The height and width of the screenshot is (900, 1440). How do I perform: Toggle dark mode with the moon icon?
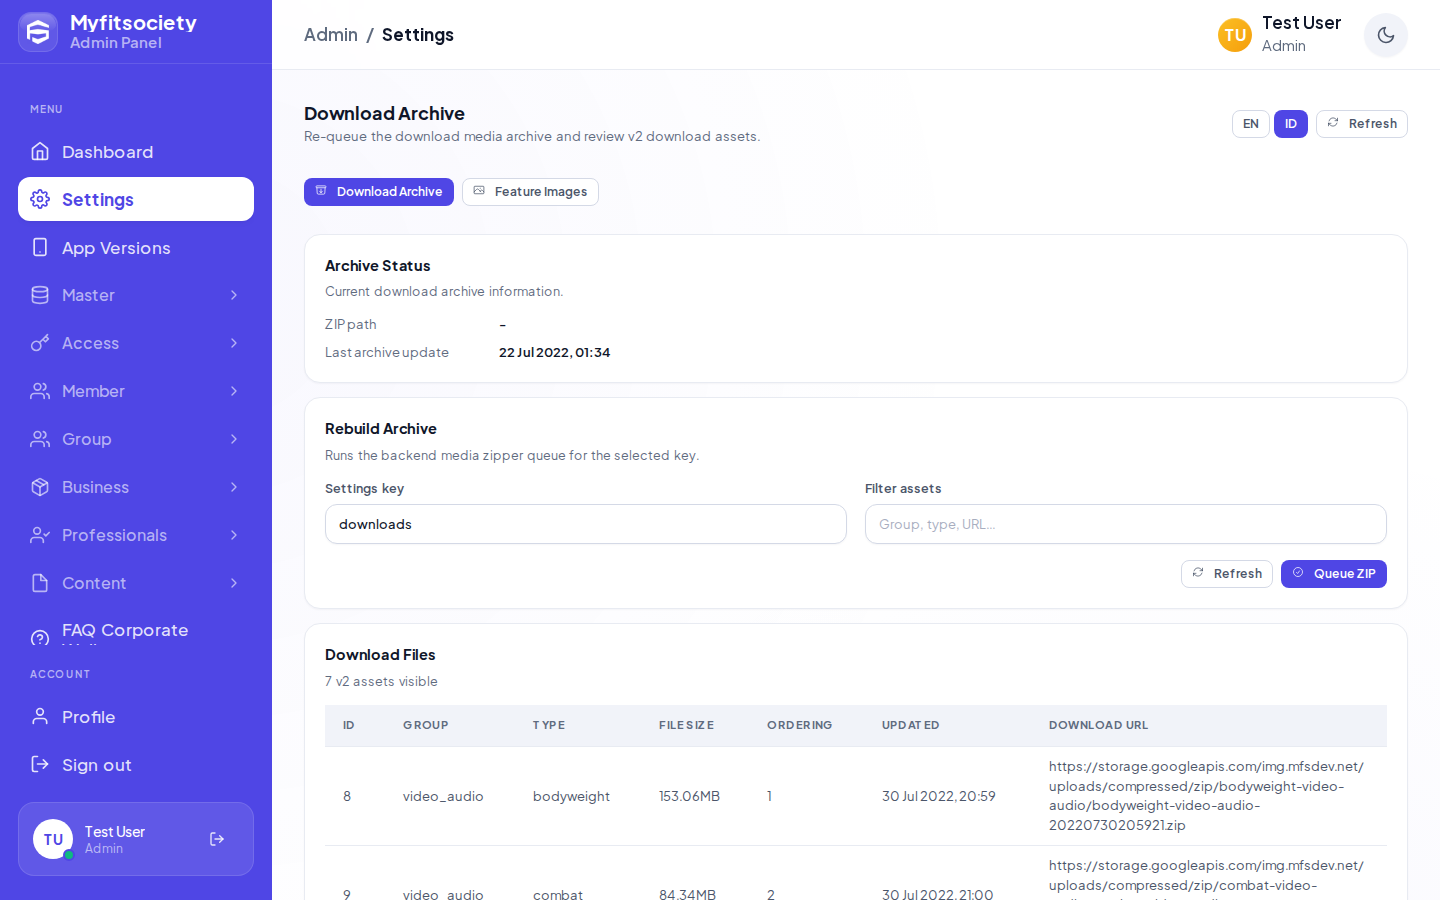click(1386, 35)
